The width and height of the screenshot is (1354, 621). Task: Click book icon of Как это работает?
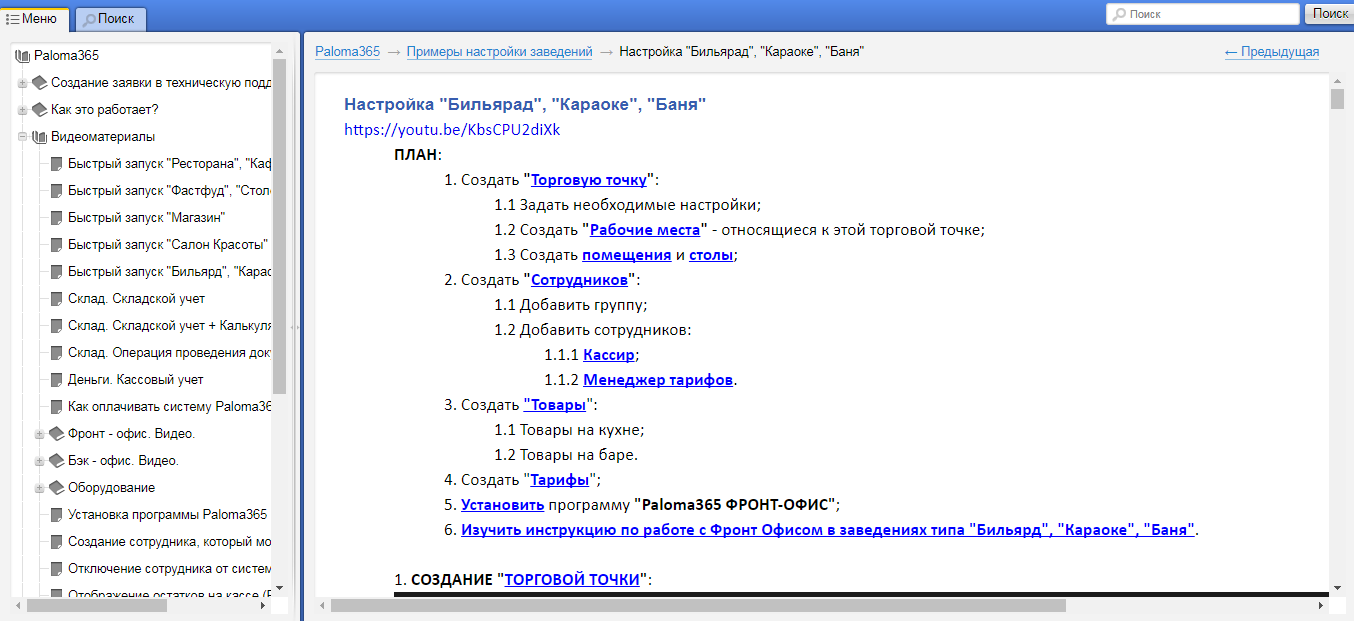[x=40, y=109]
